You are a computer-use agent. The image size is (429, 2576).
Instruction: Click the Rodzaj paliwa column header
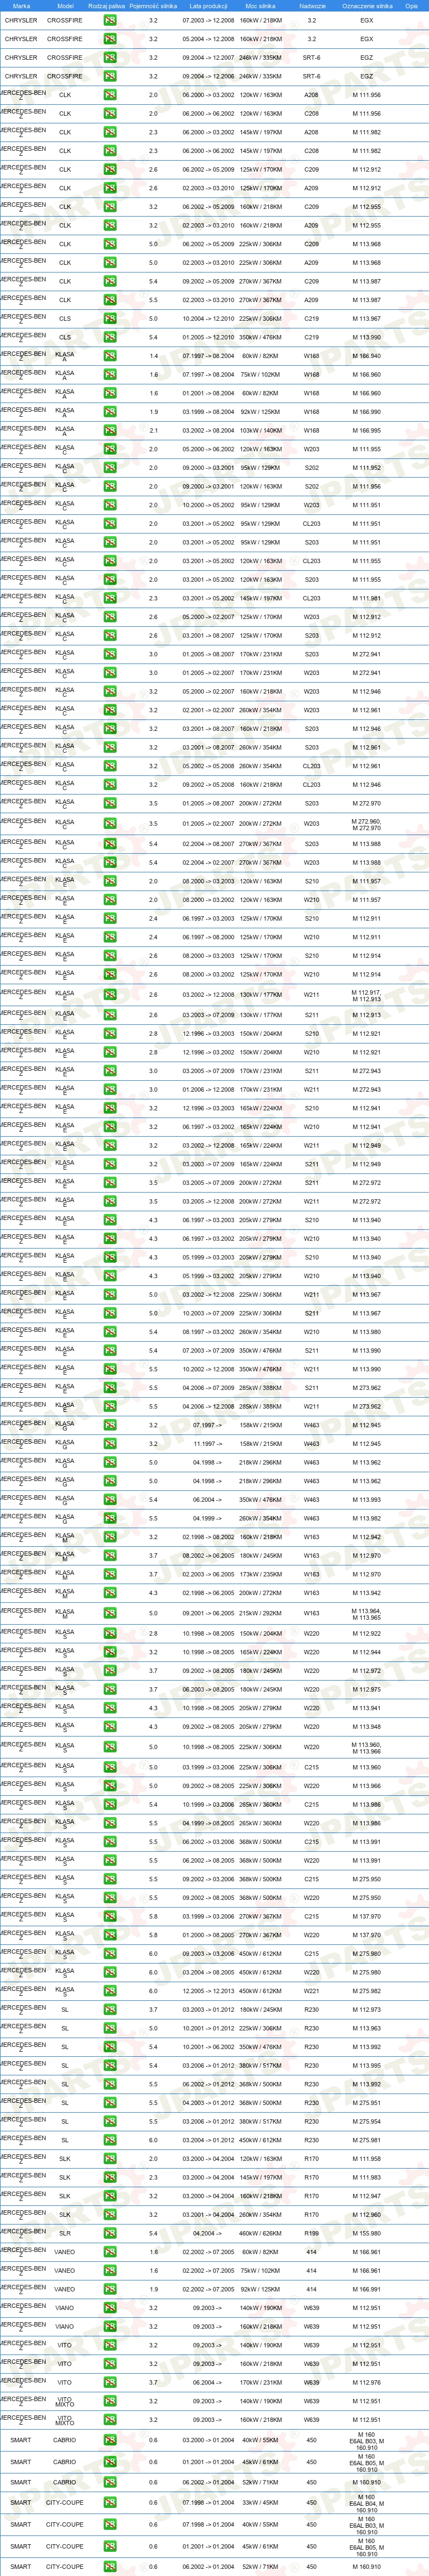(107, 5)
